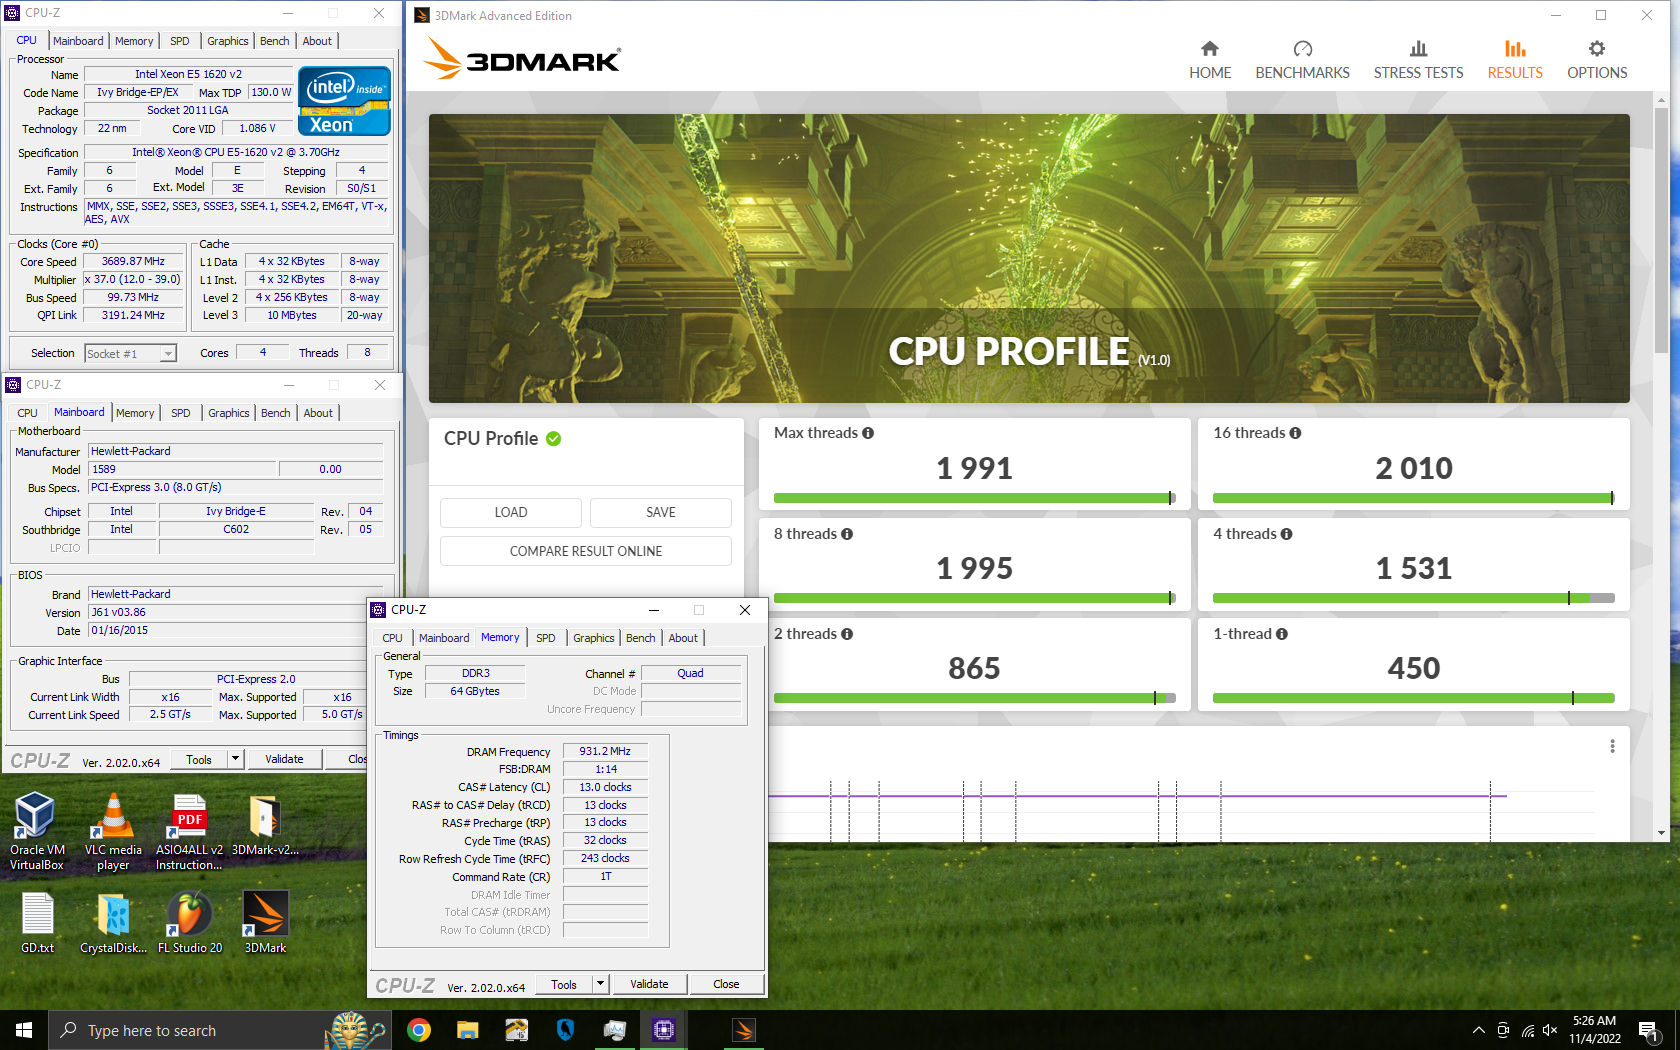Open the Tools dropdown arrow in Memory CPU-Z window
The width and height of the screenshot is (1680, 1050).
(x=600, y=984)
